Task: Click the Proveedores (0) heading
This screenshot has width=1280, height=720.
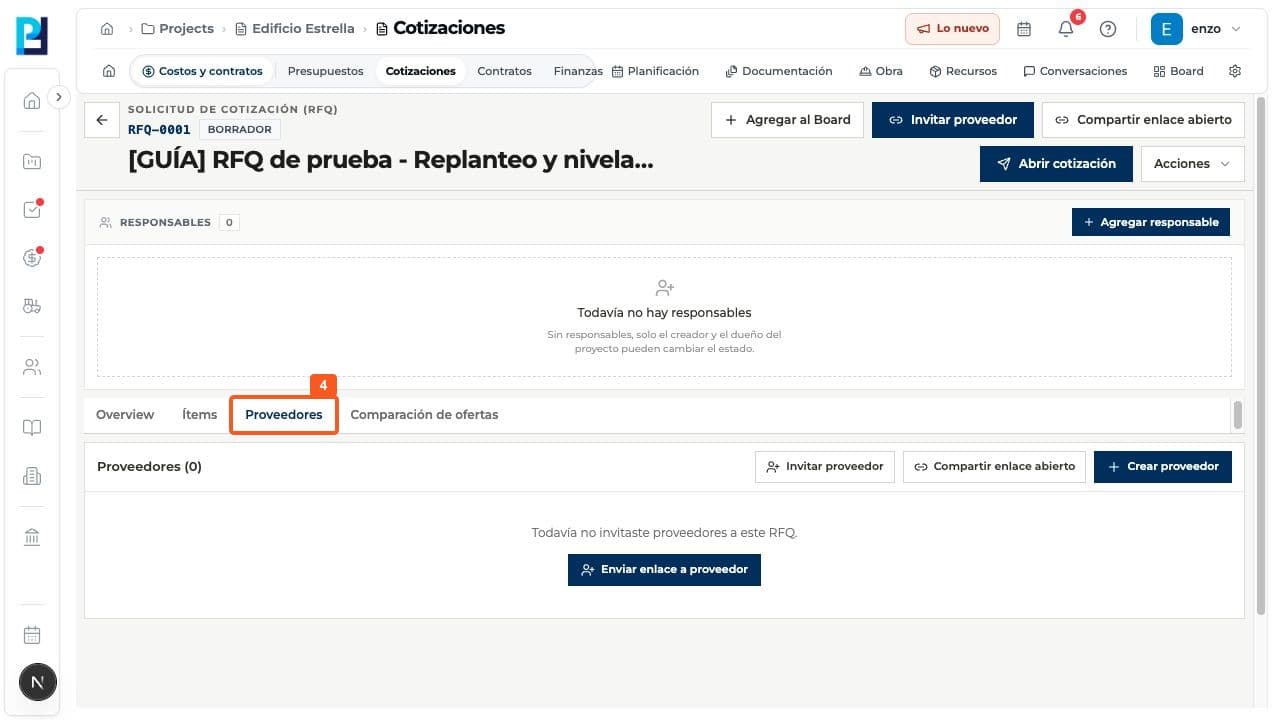Action: coord(149,466)
